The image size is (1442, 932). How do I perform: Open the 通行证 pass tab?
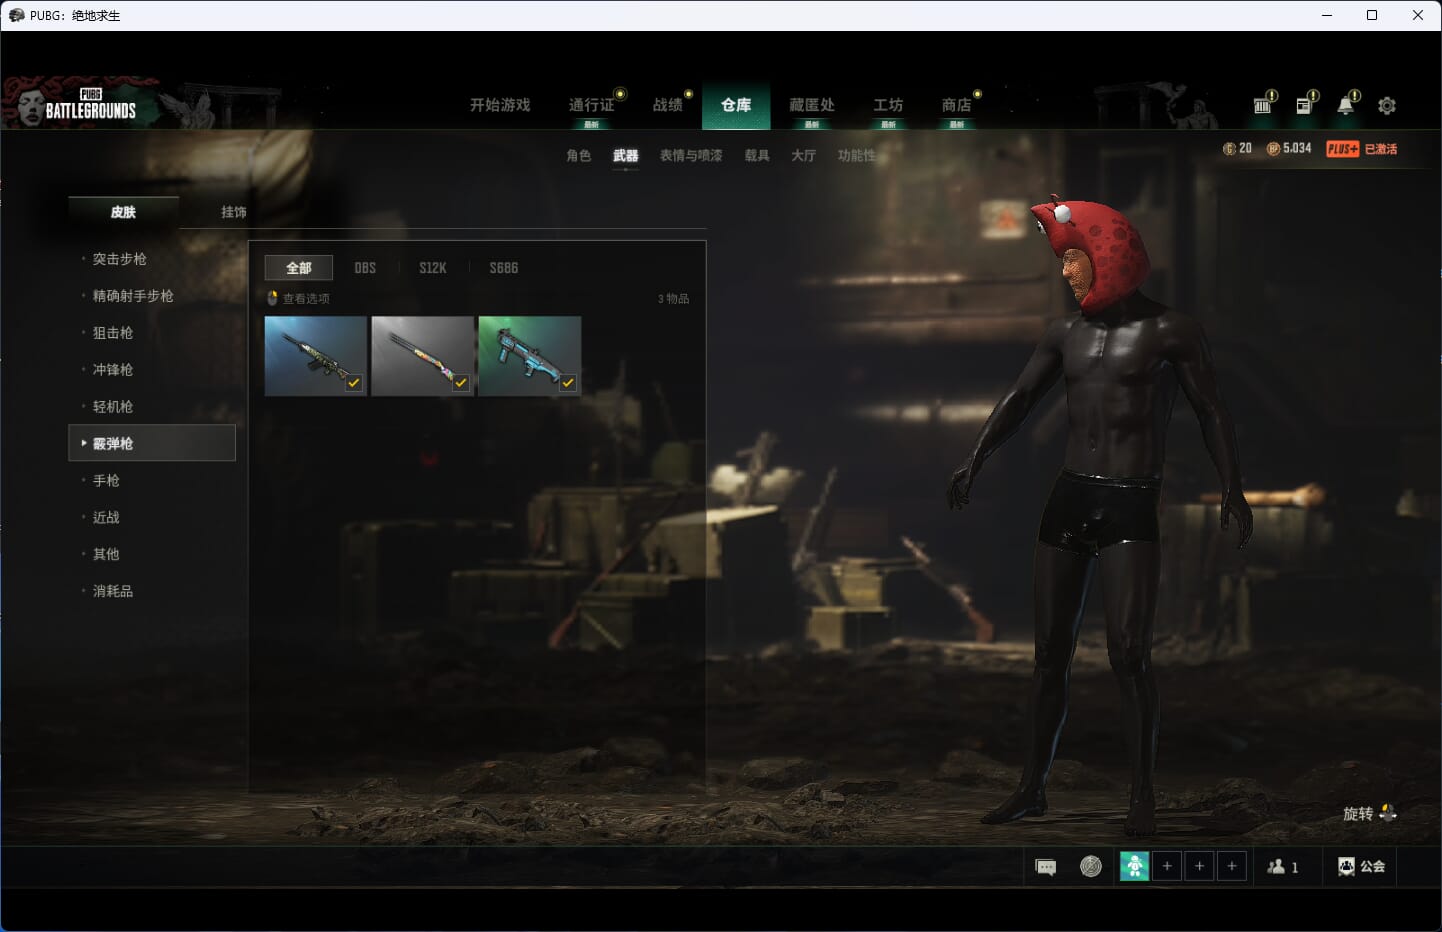pos(591,105)
